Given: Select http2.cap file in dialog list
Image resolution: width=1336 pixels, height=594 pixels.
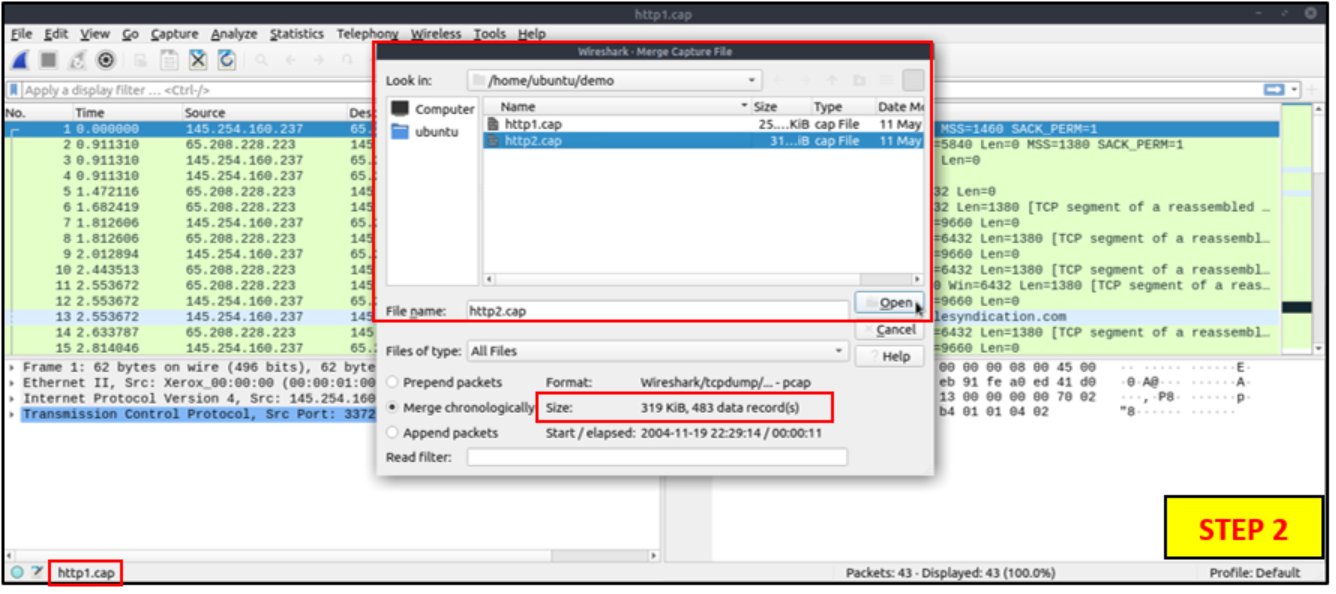Looking at the screenshot, I should coord(701,141).
